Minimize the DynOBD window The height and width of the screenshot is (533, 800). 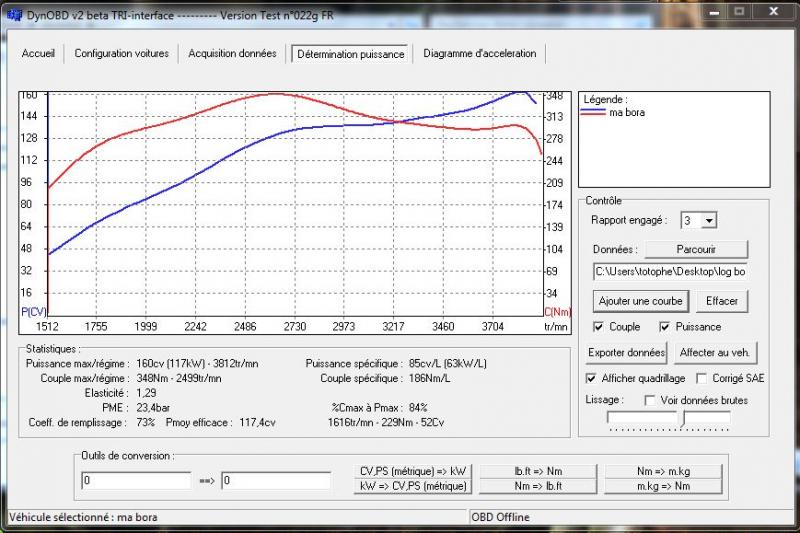tap(714, 12)
